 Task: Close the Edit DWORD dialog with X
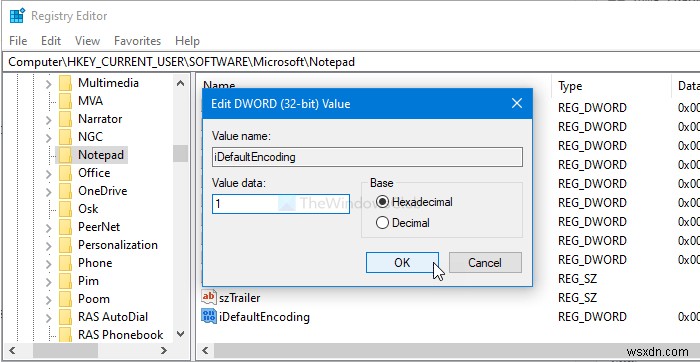(x=517, y=104)
